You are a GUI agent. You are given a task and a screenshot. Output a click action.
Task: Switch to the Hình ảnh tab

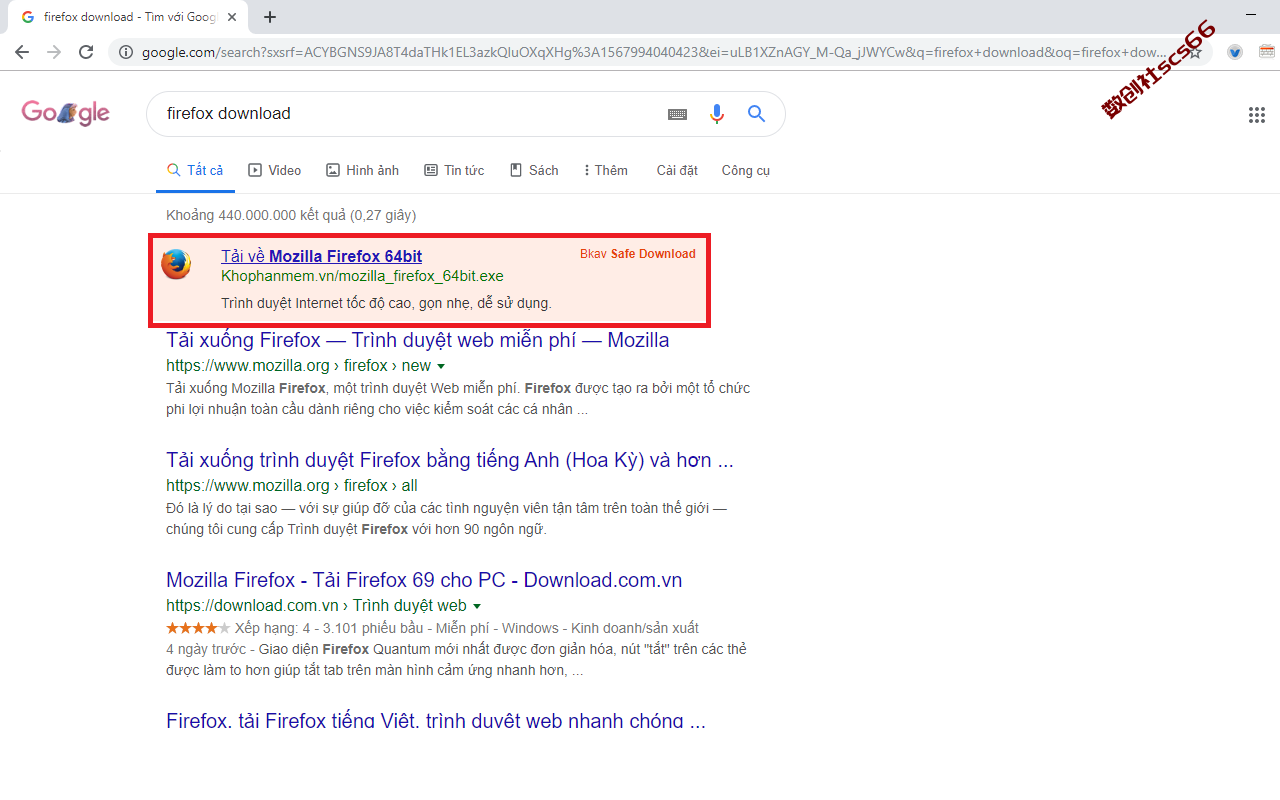(x=363, y=170)
